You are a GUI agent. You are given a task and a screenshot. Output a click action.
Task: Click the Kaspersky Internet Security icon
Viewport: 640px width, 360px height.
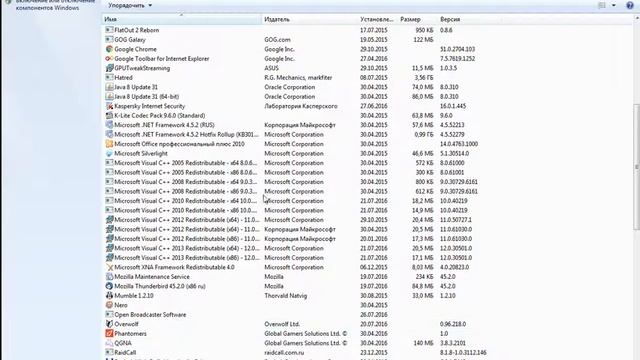[109, 106]
